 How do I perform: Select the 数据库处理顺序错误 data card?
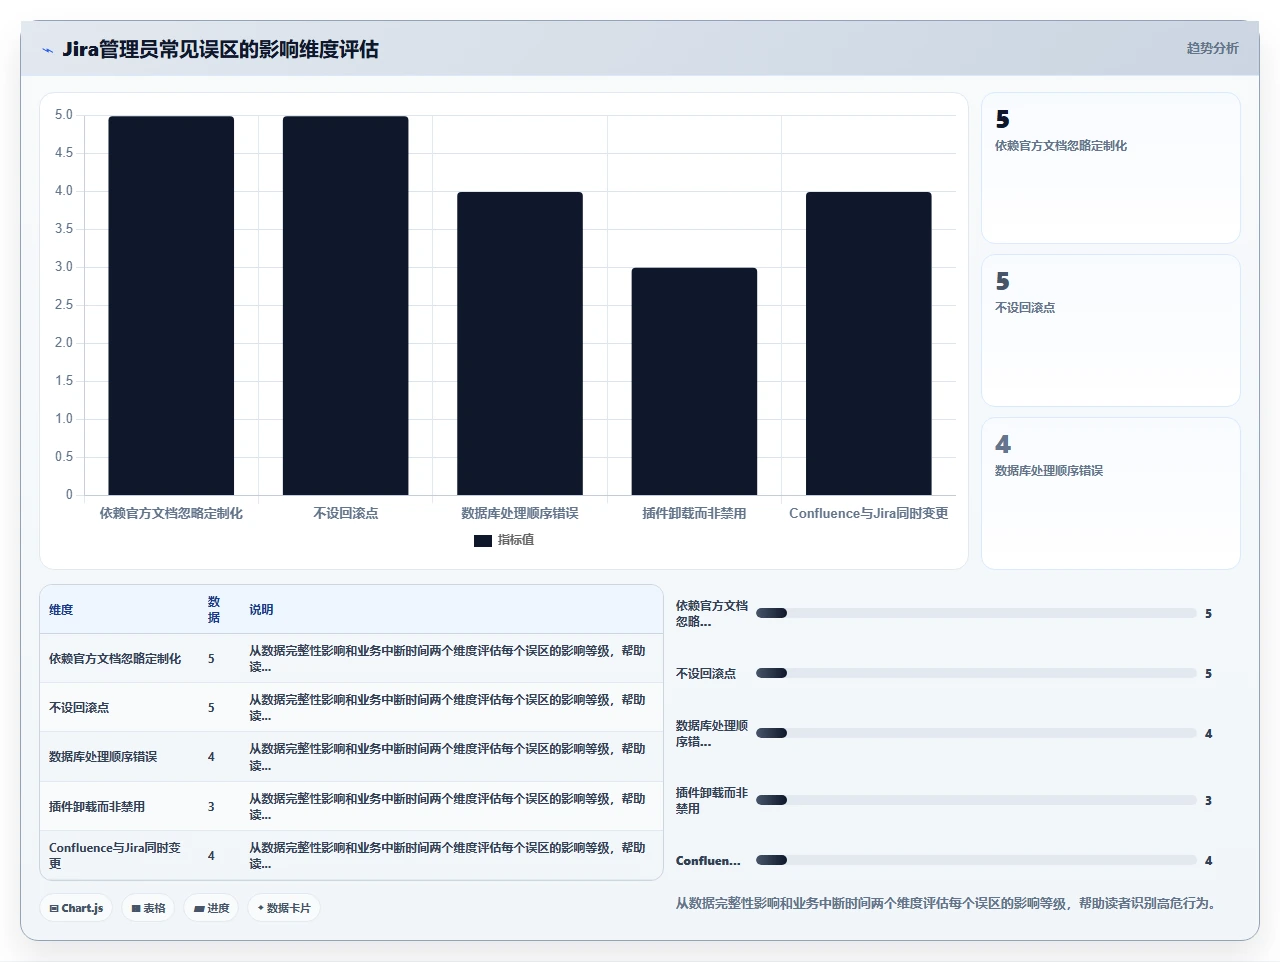[x=1111, y=493]
